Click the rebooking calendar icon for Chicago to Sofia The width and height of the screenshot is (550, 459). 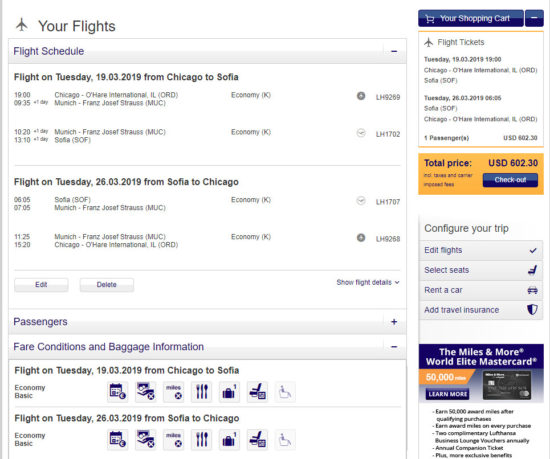coord(118,392)
